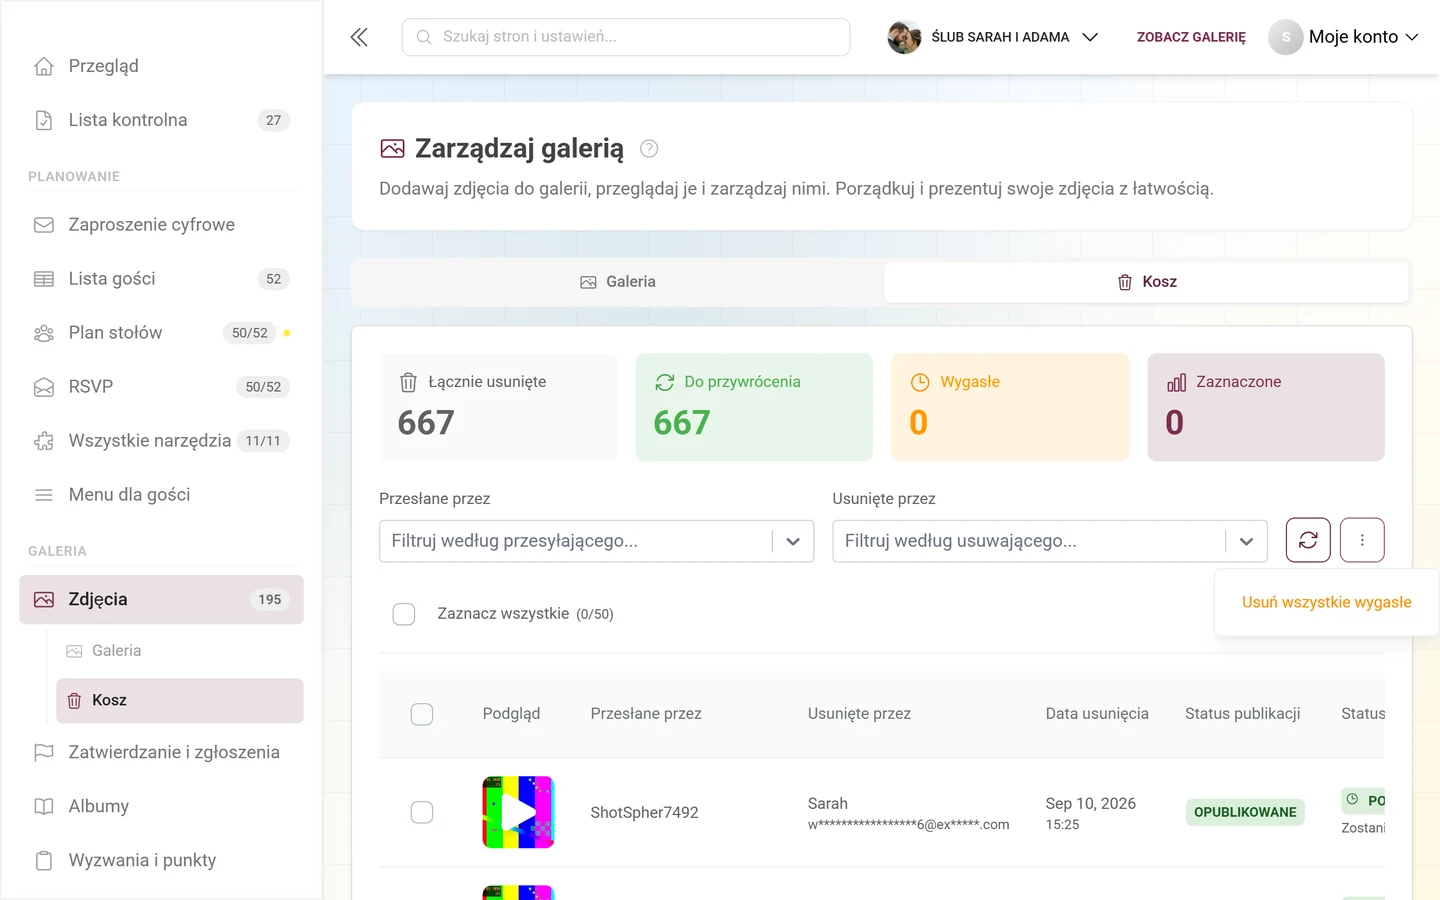Click the Wyzwania i punkty clipboard icon
Screen dimensions: 1440x900
[x=44, y=860]
